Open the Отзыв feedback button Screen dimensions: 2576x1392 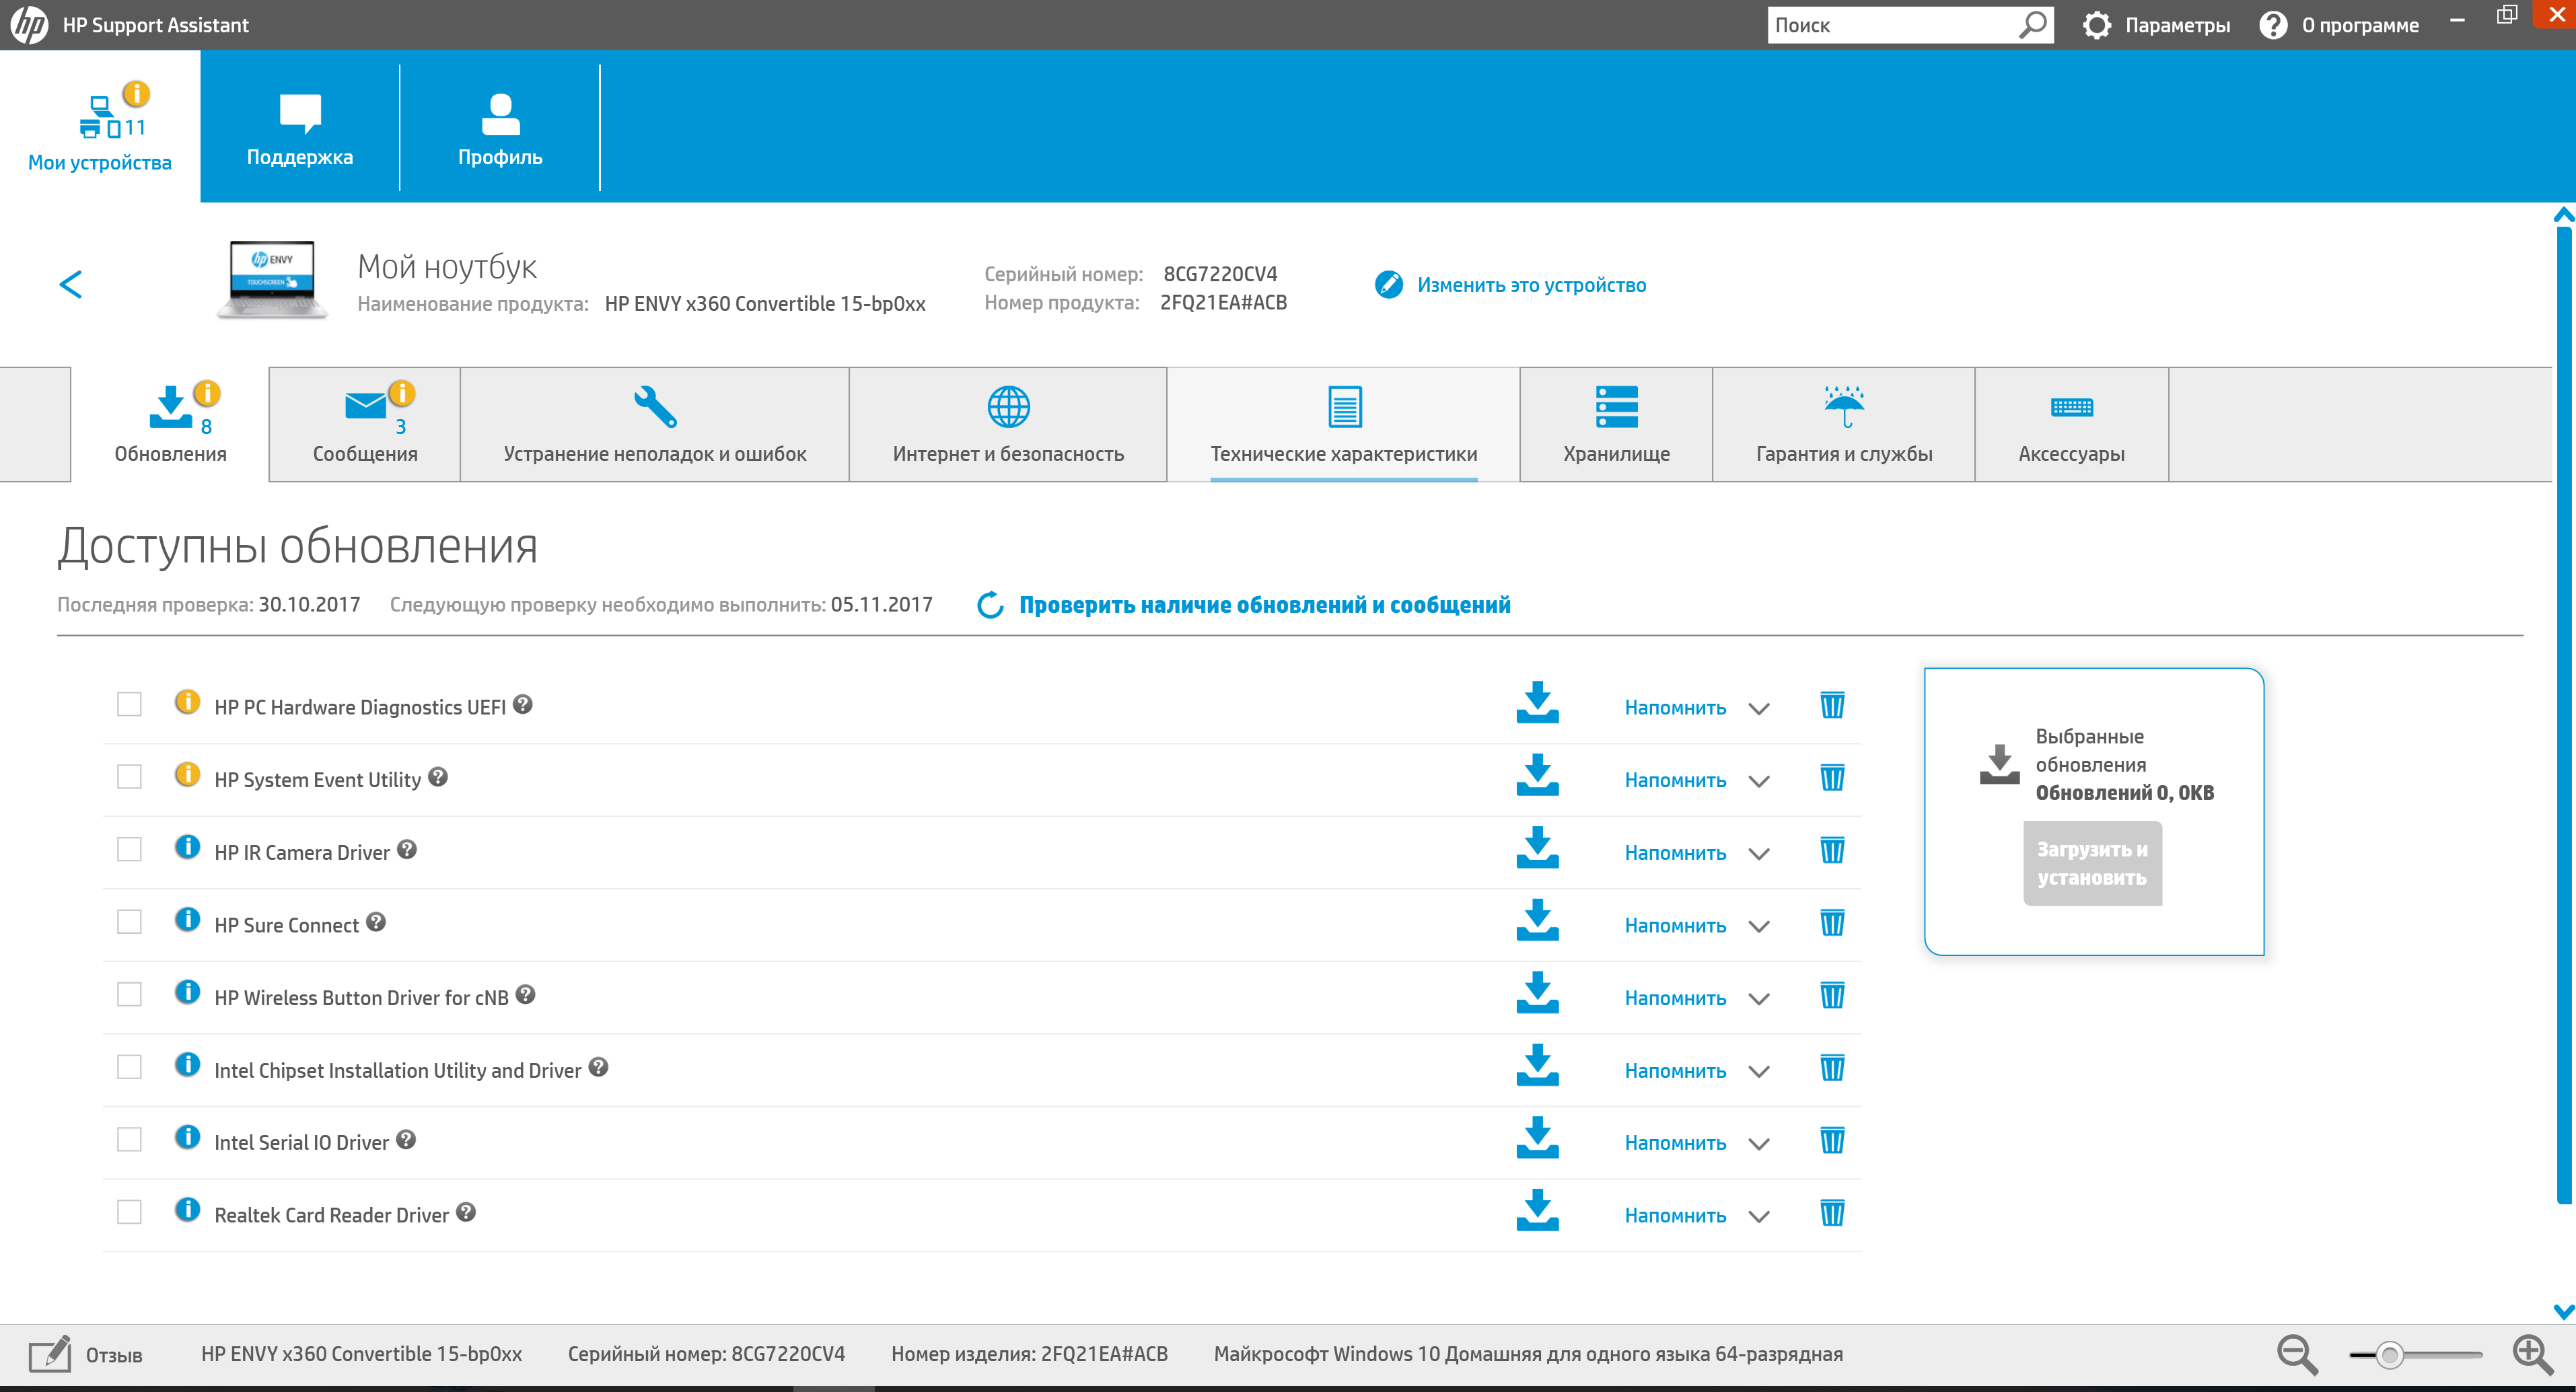click(86, 1355)
